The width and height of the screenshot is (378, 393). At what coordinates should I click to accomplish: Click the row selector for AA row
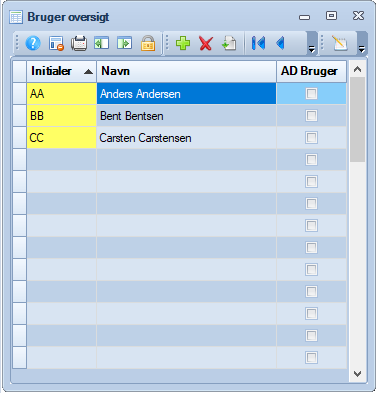tap(20, 94)
